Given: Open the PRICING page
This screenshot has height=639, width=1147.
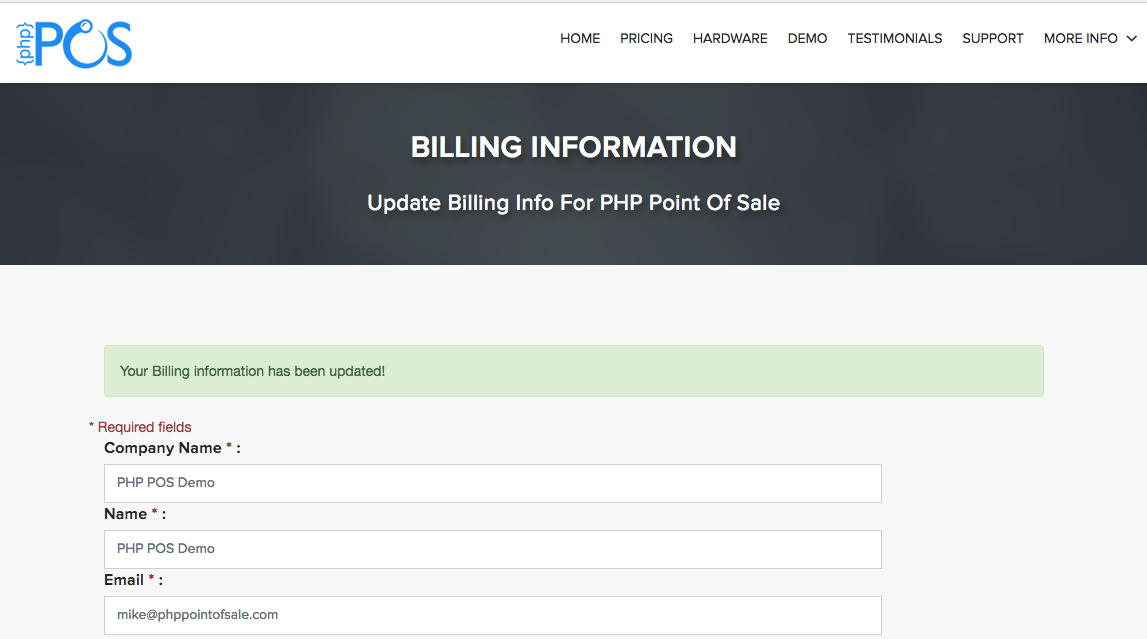Looking at the screenshot, I should click(646, 38).
